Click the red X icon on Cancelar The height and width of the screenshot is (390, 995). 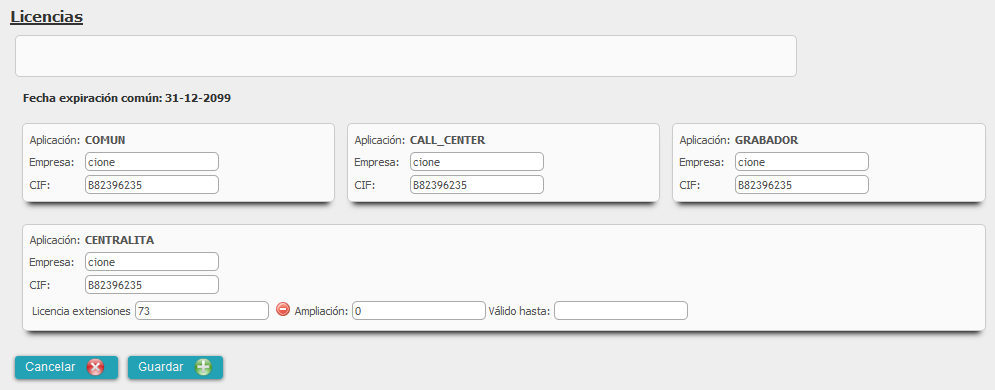(95, 367)
